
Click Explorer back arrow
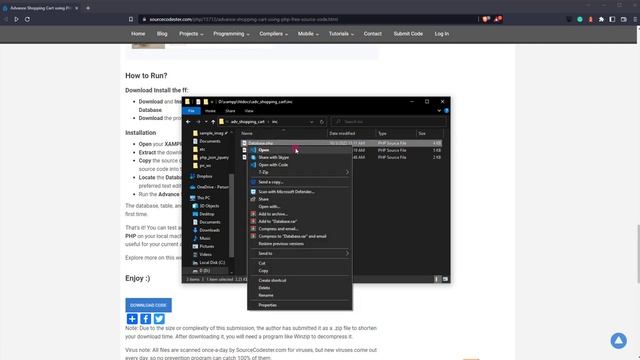pyautogui.click(x=188, y=122)
